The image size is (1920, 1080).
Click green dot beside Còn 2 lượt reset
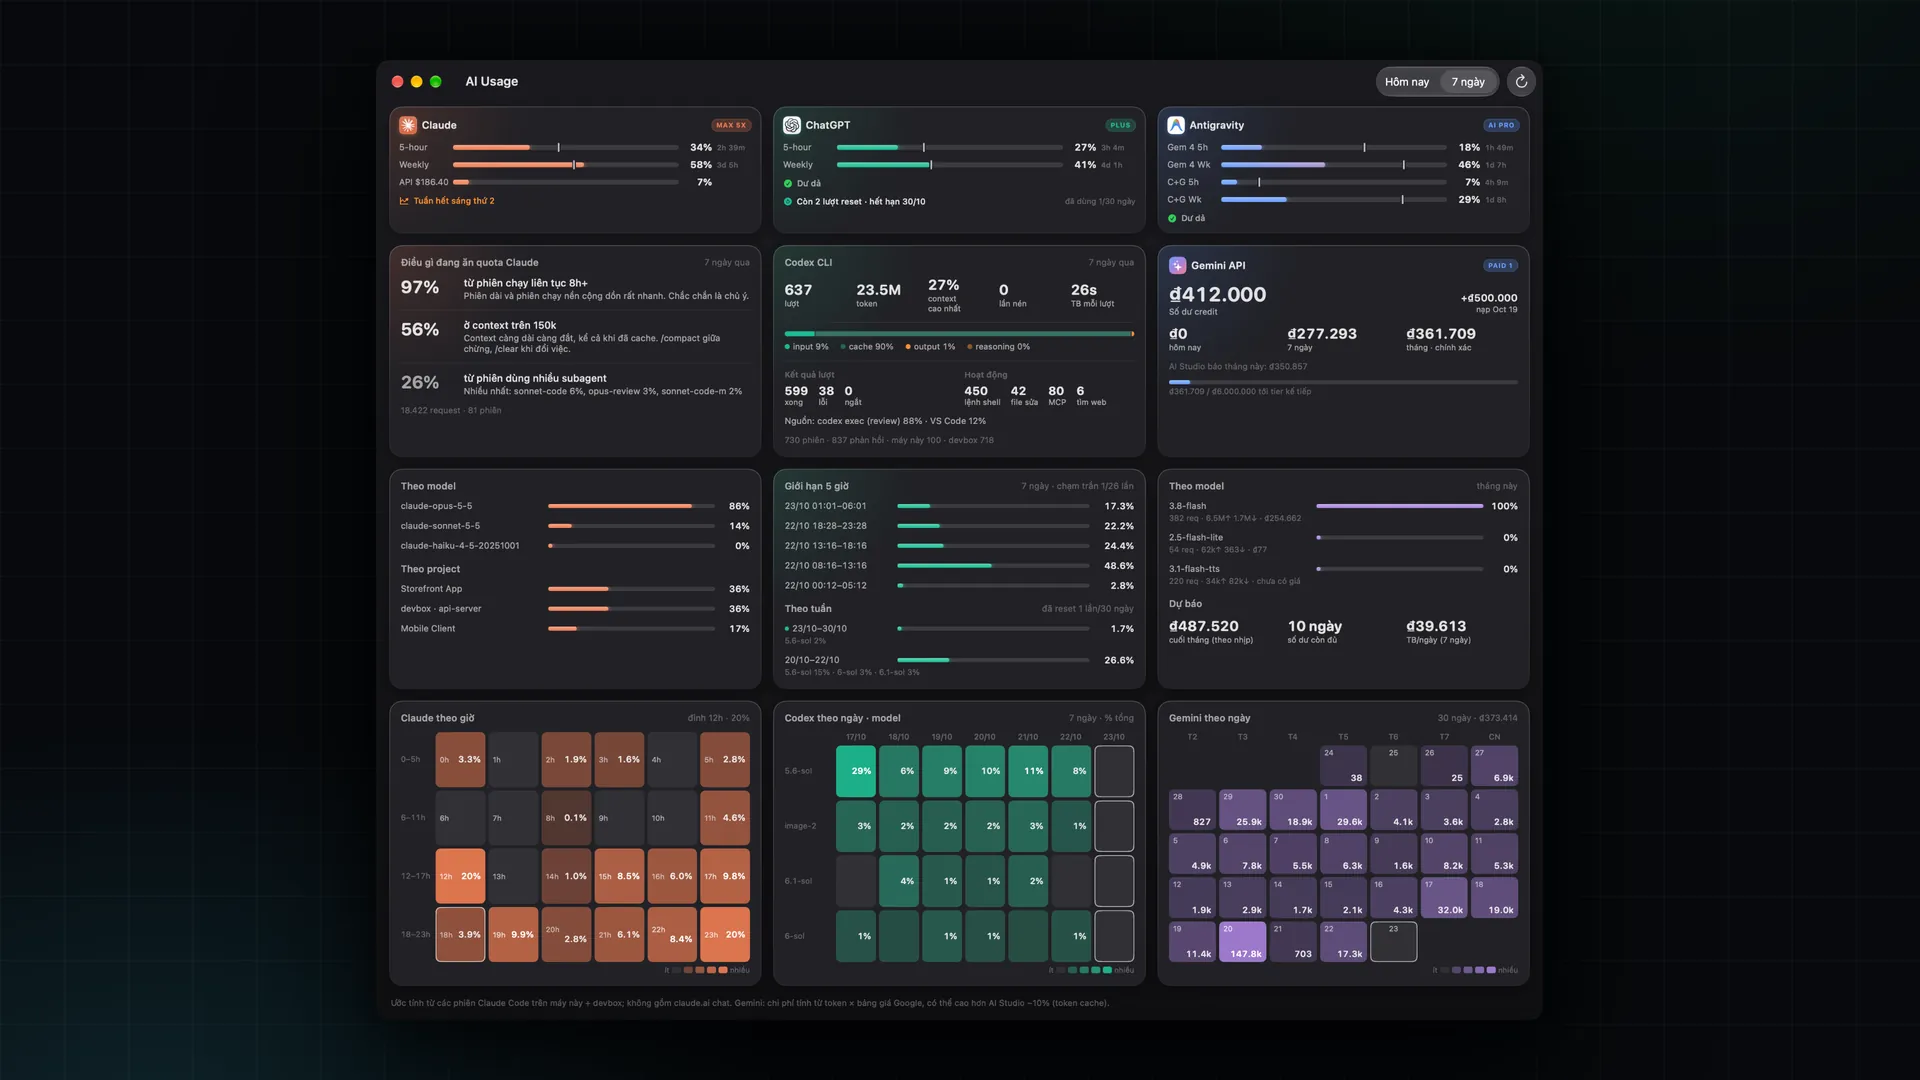point(788,202)
